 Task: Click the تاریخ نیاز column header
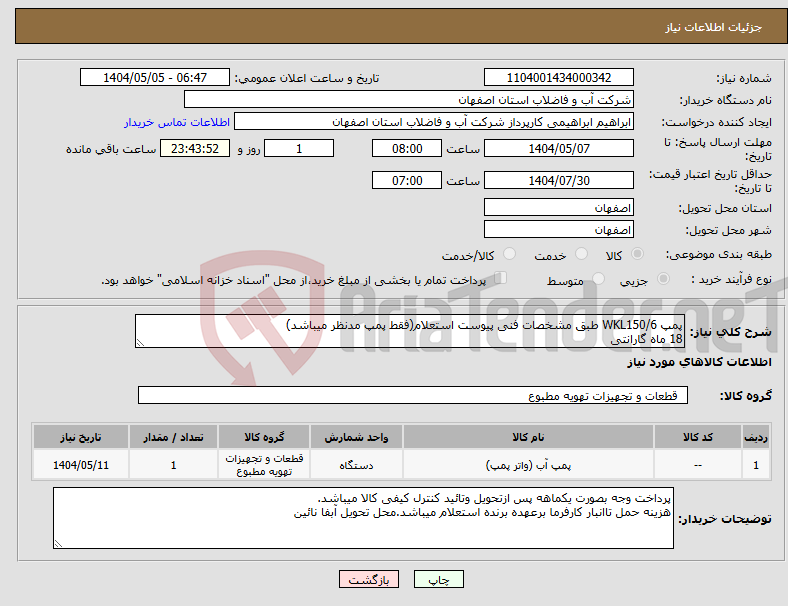coord(80,437)
